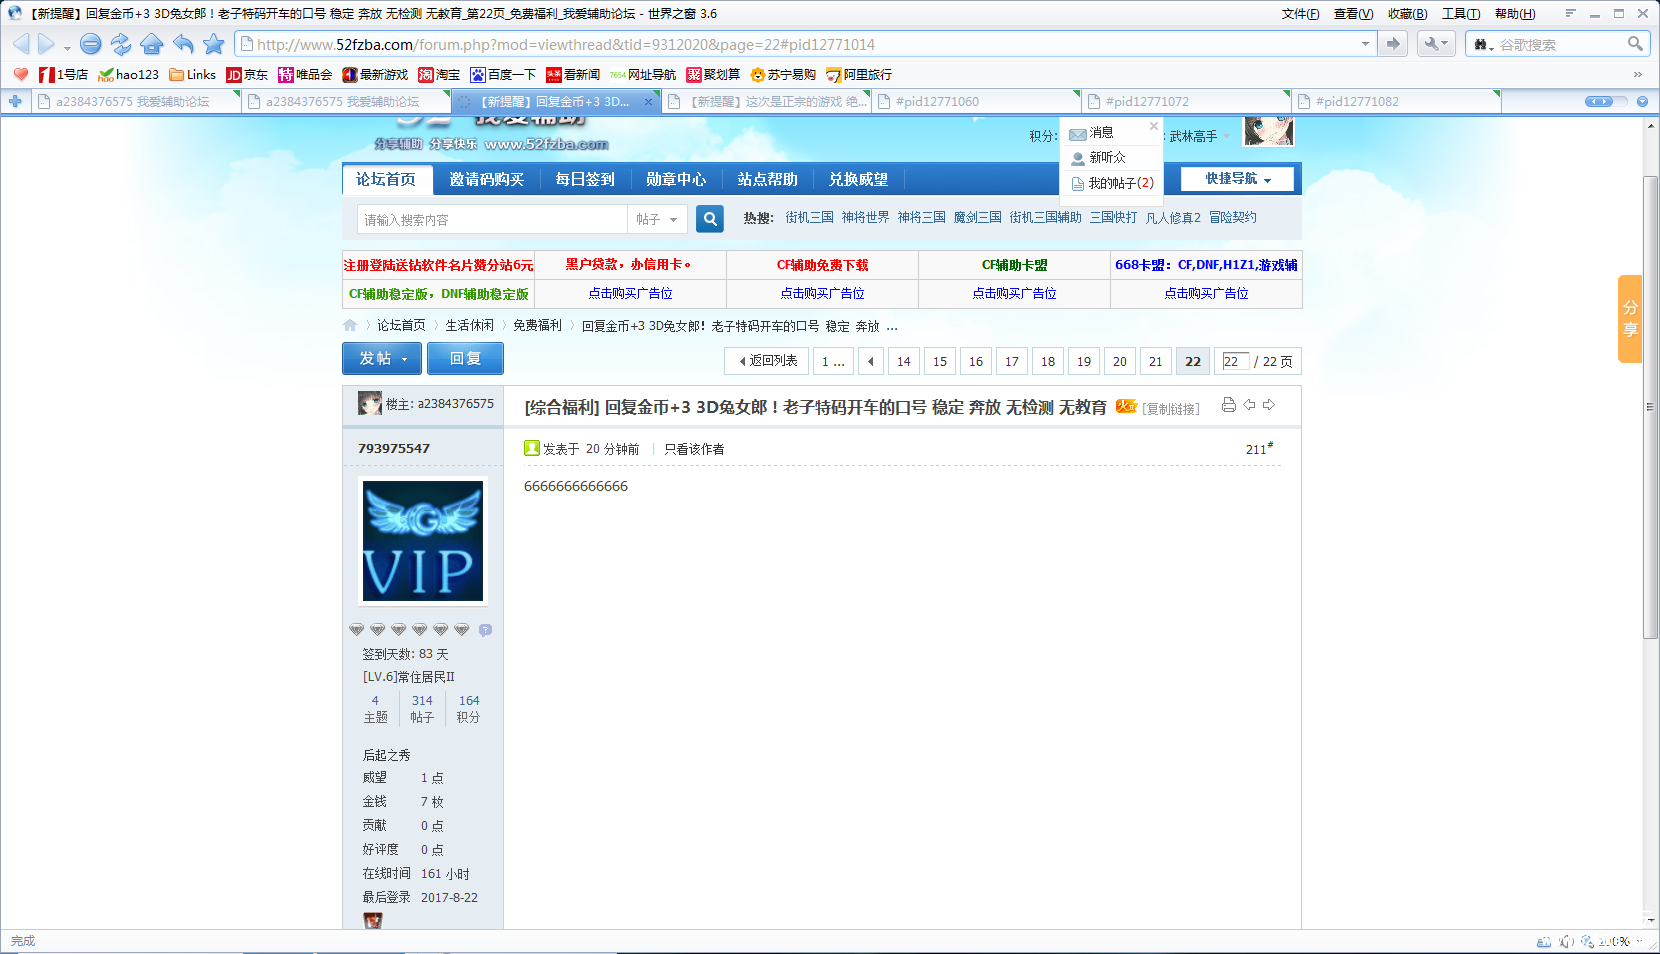The height and width of the screenshot is (954, 1660).
Task: Go to the browser Home page icon
Action: pyautogui.click(x=152, y=44)
